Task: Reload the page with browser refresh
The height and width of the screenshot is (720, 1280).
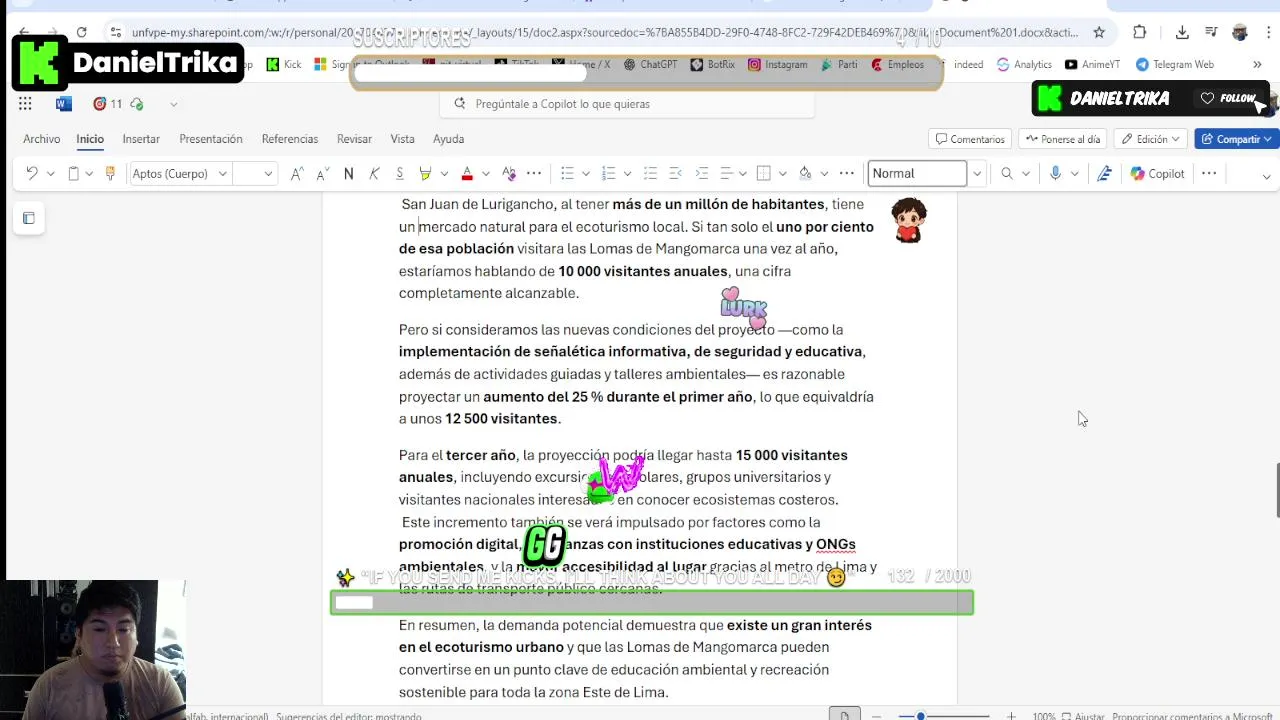Action: point(81,32)
